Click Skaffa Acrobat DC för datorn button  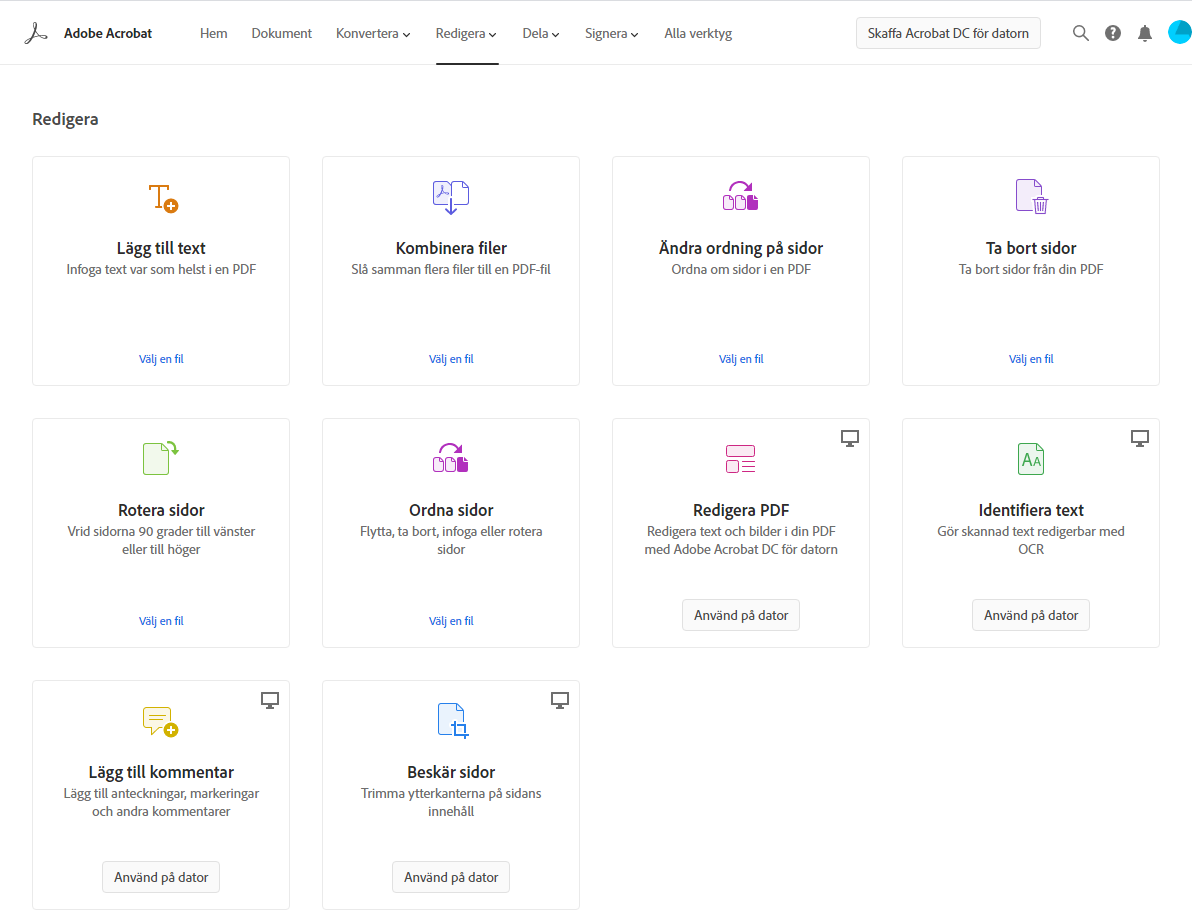click(x=948, y=33)
